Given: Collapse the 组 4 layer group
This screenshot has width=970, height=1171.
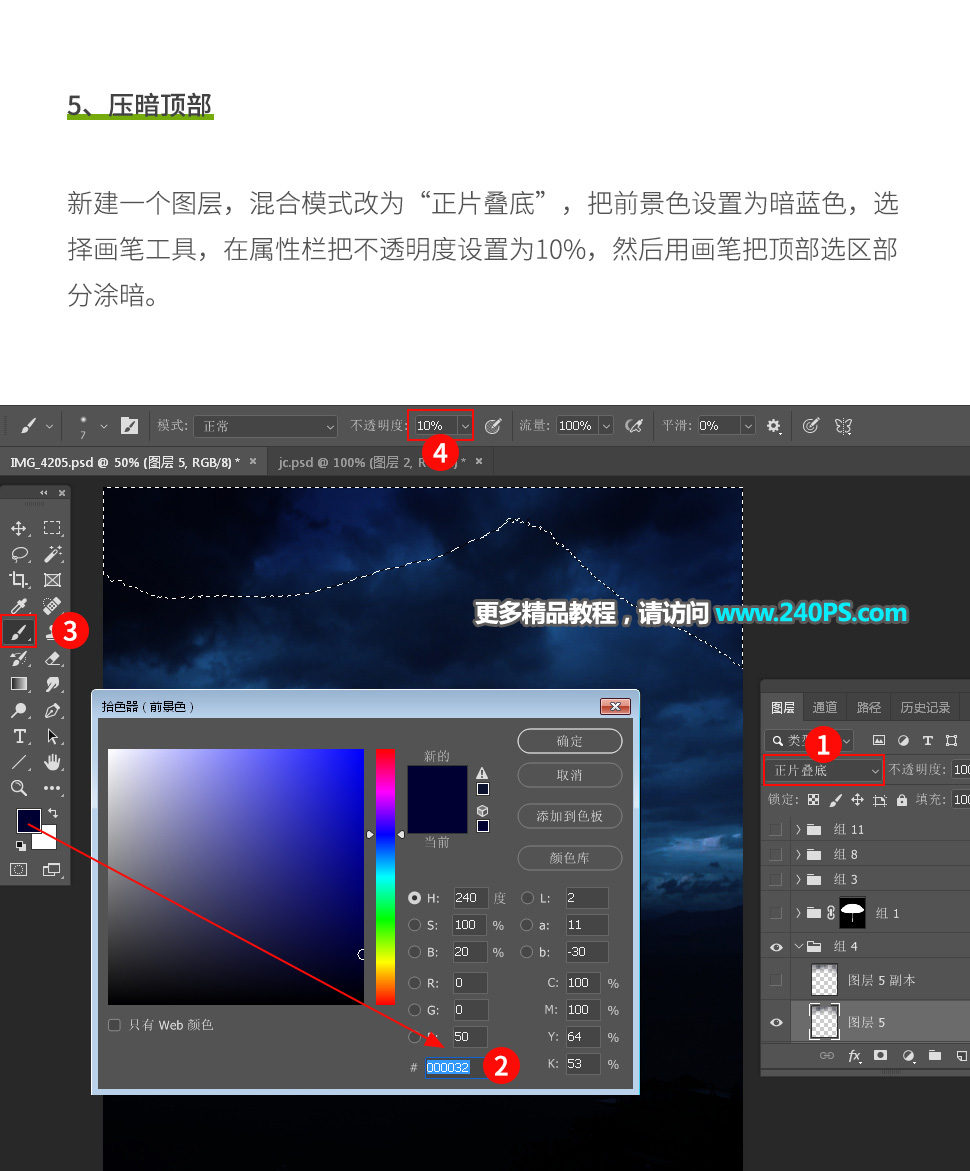Looking at the screenshot, I should 799,946.
